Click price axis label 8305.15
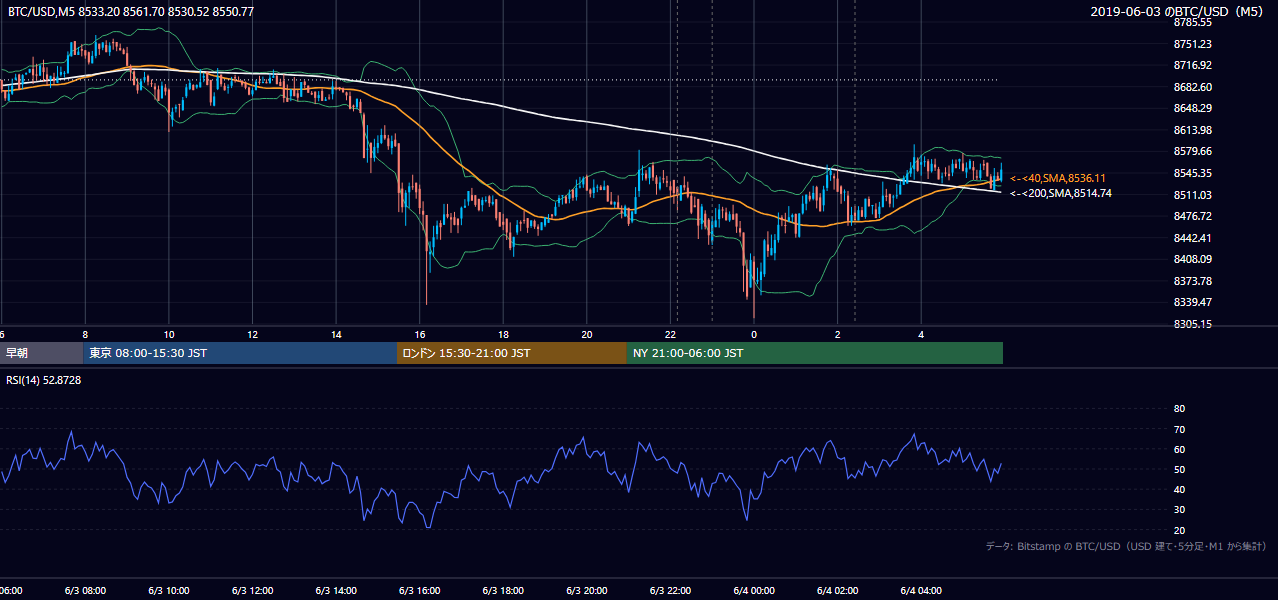Screen dimensions: 1278x600 (x=1193, y=324)
